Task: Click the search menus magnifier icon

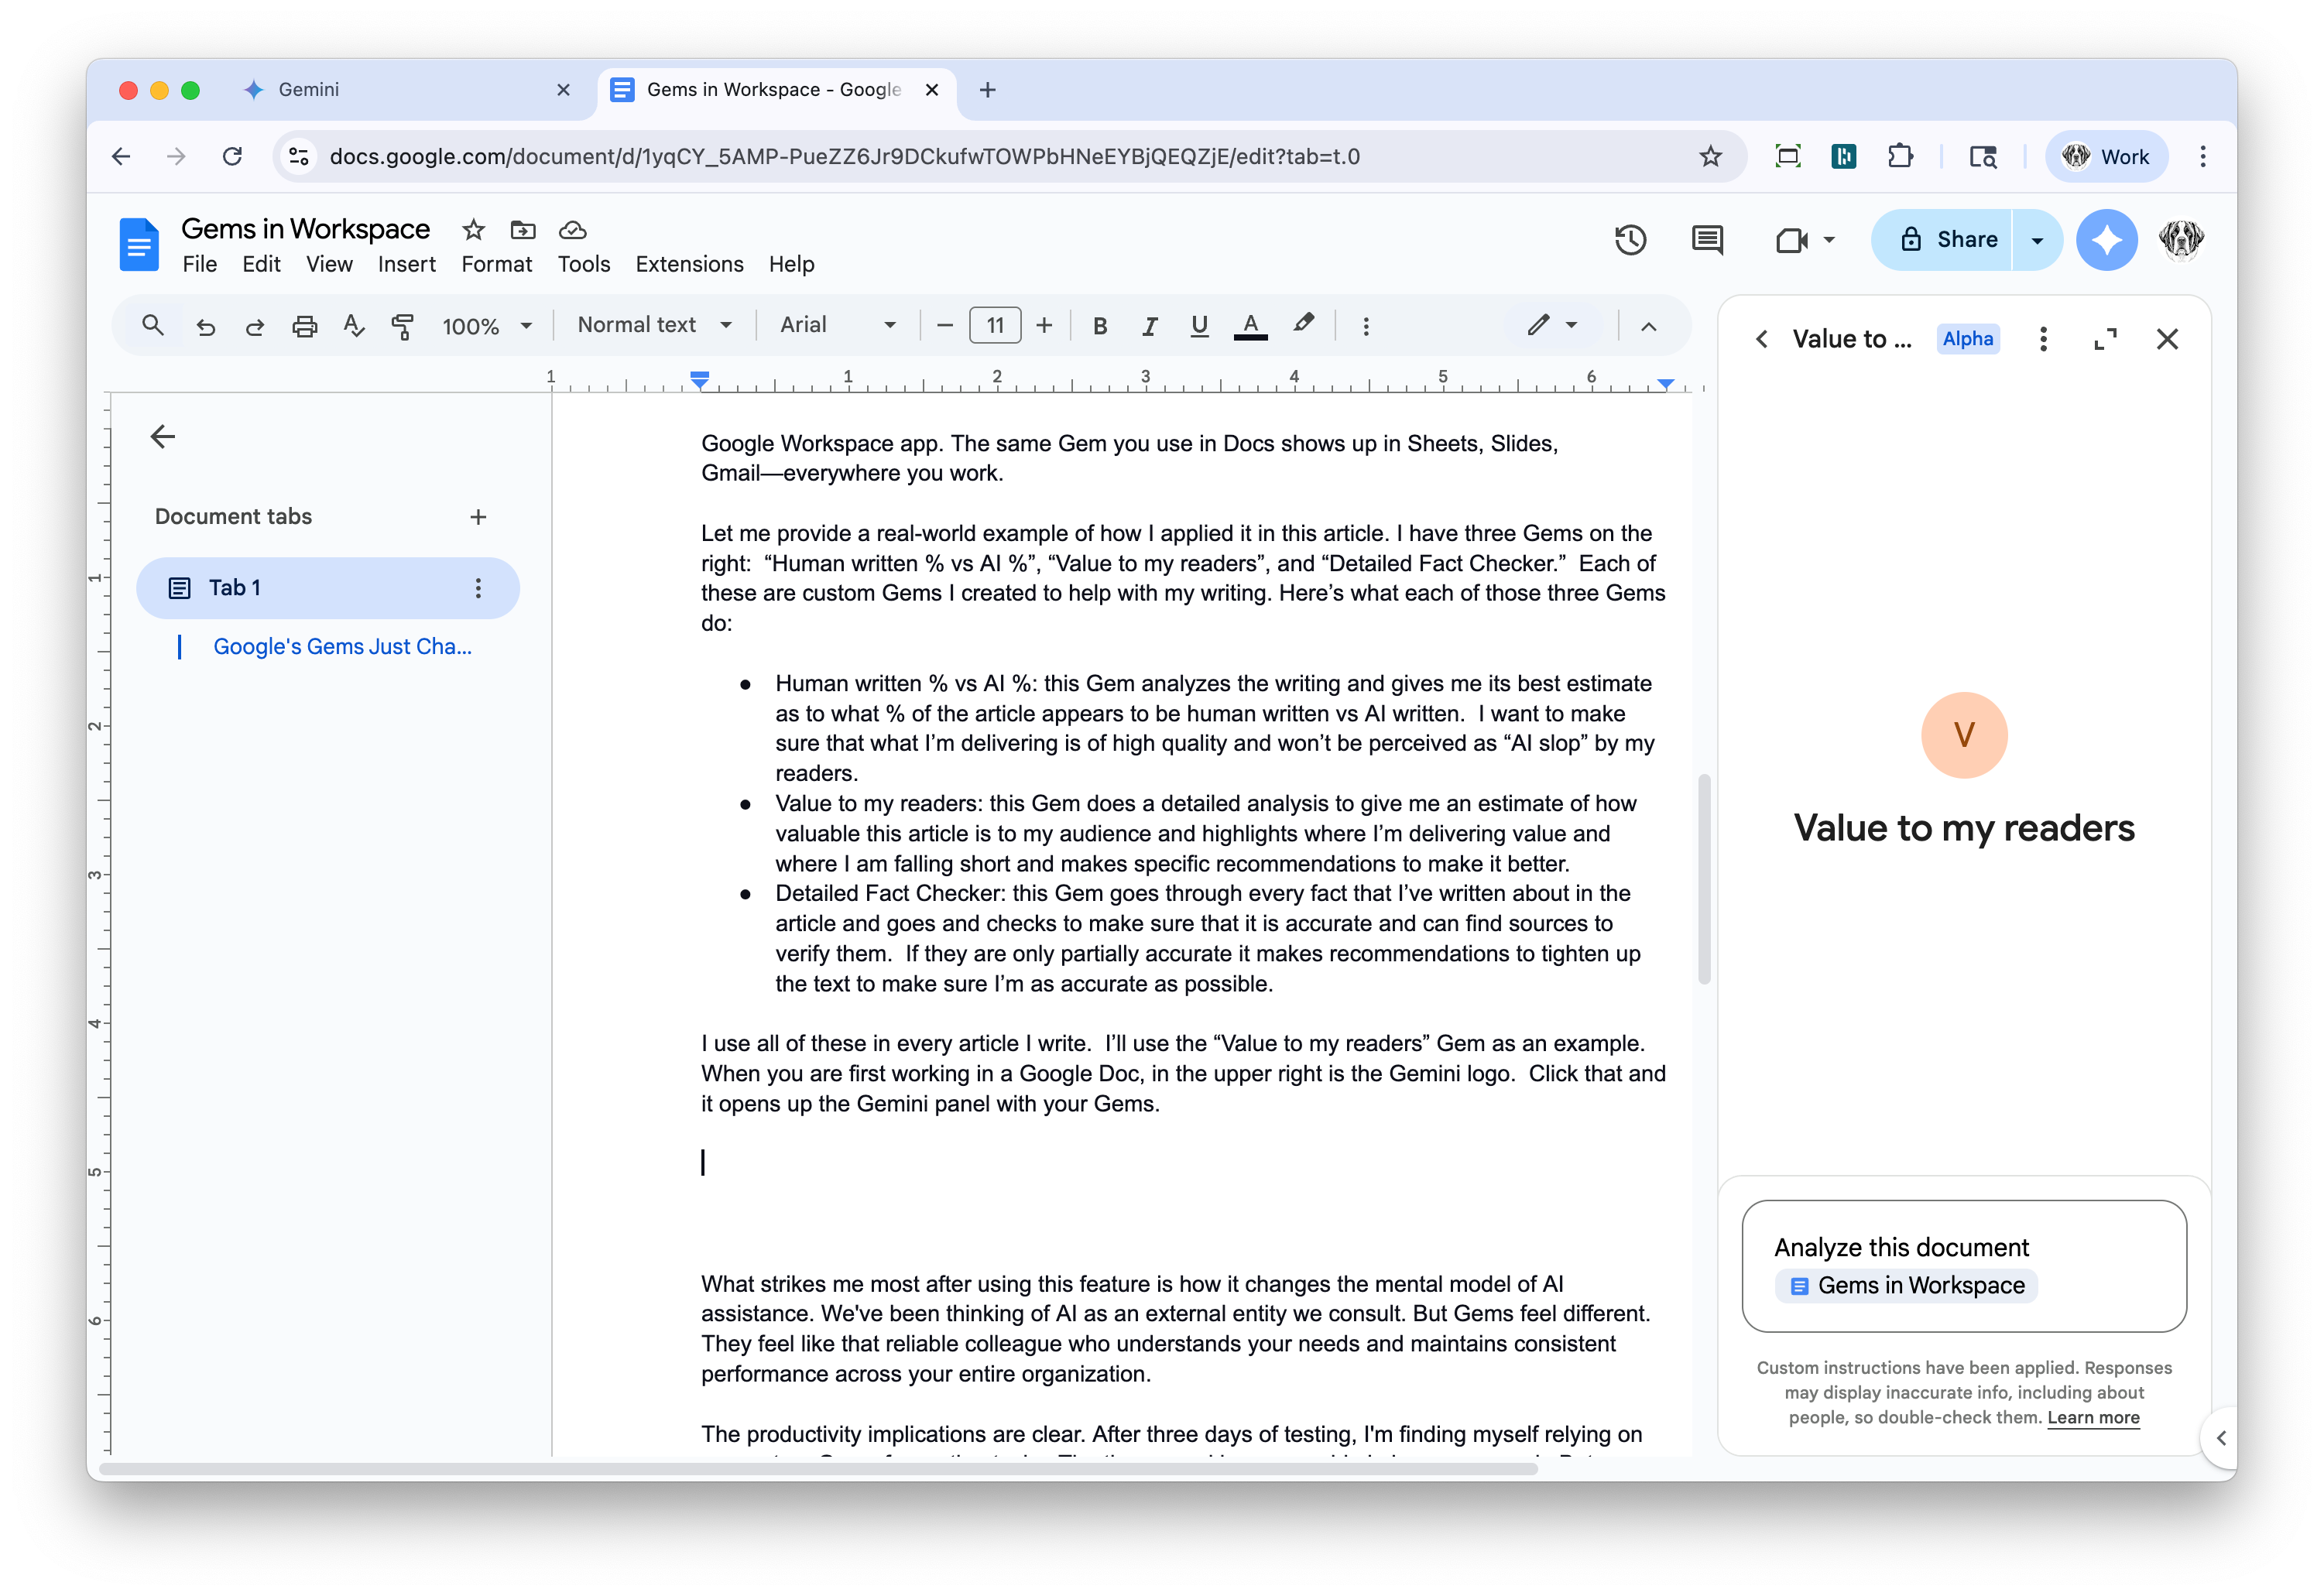Action: (x=152, y=325)
